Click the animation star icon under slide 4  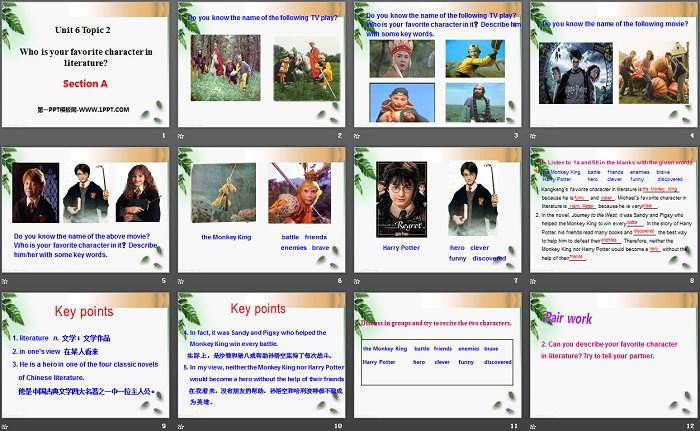coord(533,136)
